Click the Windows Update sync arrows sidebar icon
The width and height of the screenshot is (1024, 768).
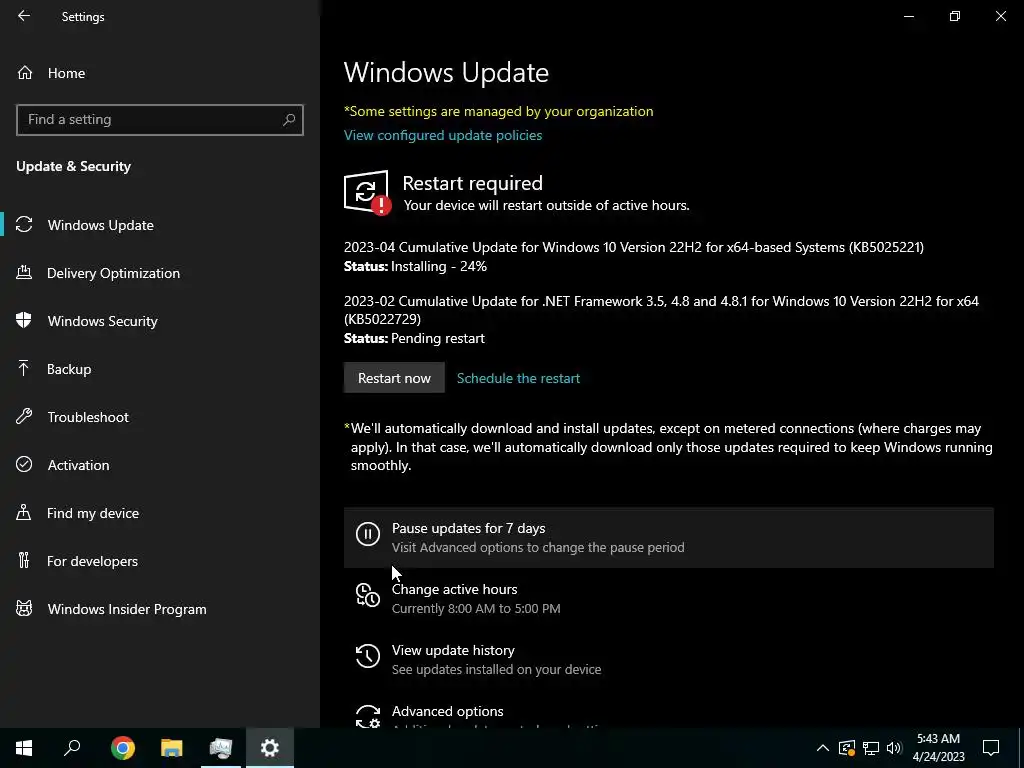[x=24, y=225]
